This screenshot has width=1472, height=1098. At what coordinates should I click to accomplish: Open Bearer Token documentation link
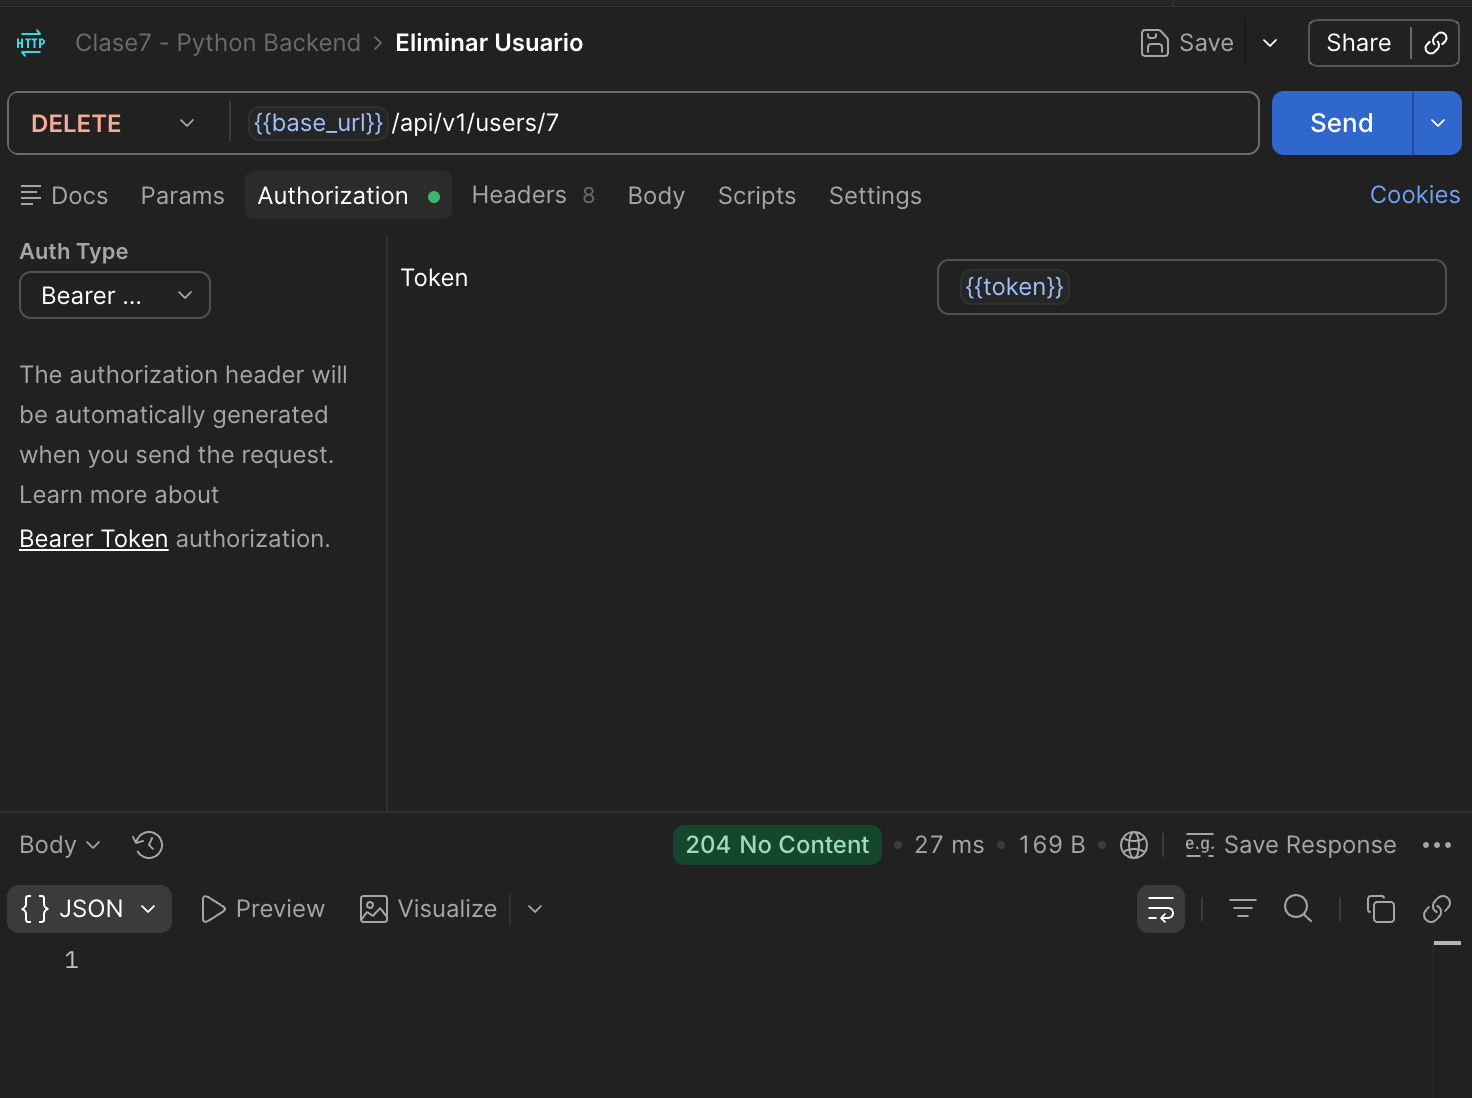click(94, 539)
